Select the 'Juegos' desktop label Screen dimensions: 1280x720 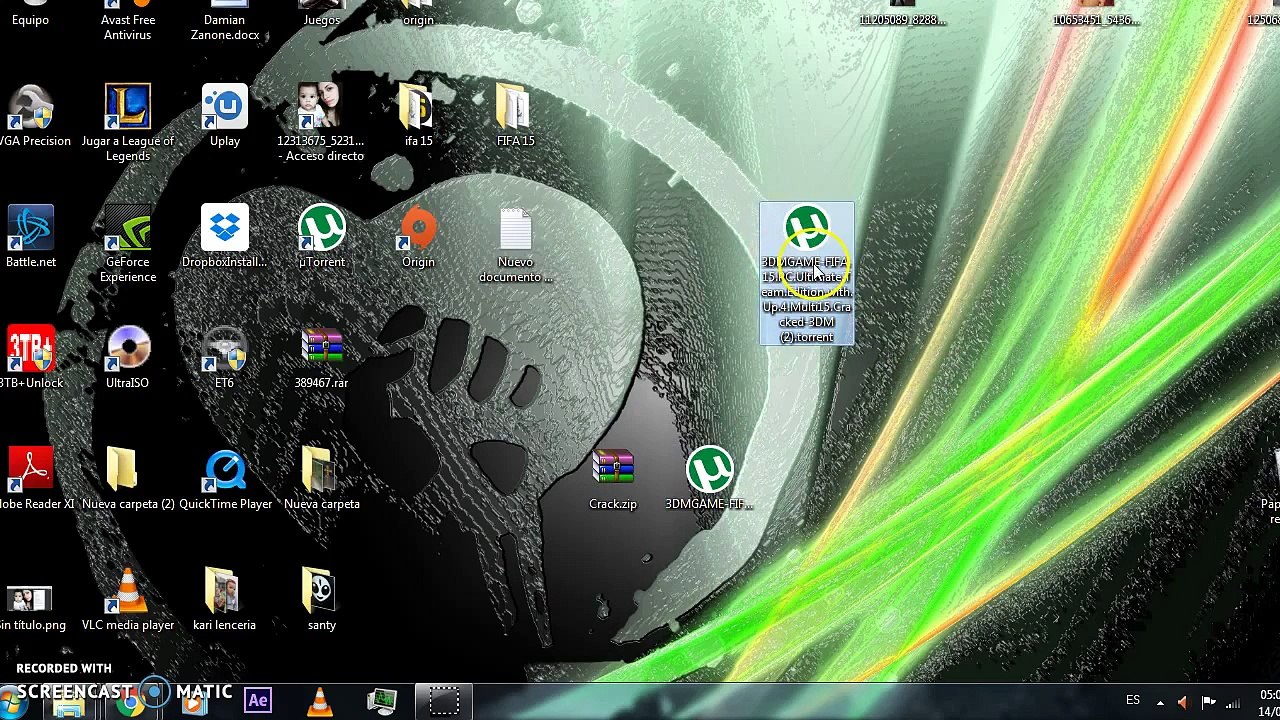(321, 20)
